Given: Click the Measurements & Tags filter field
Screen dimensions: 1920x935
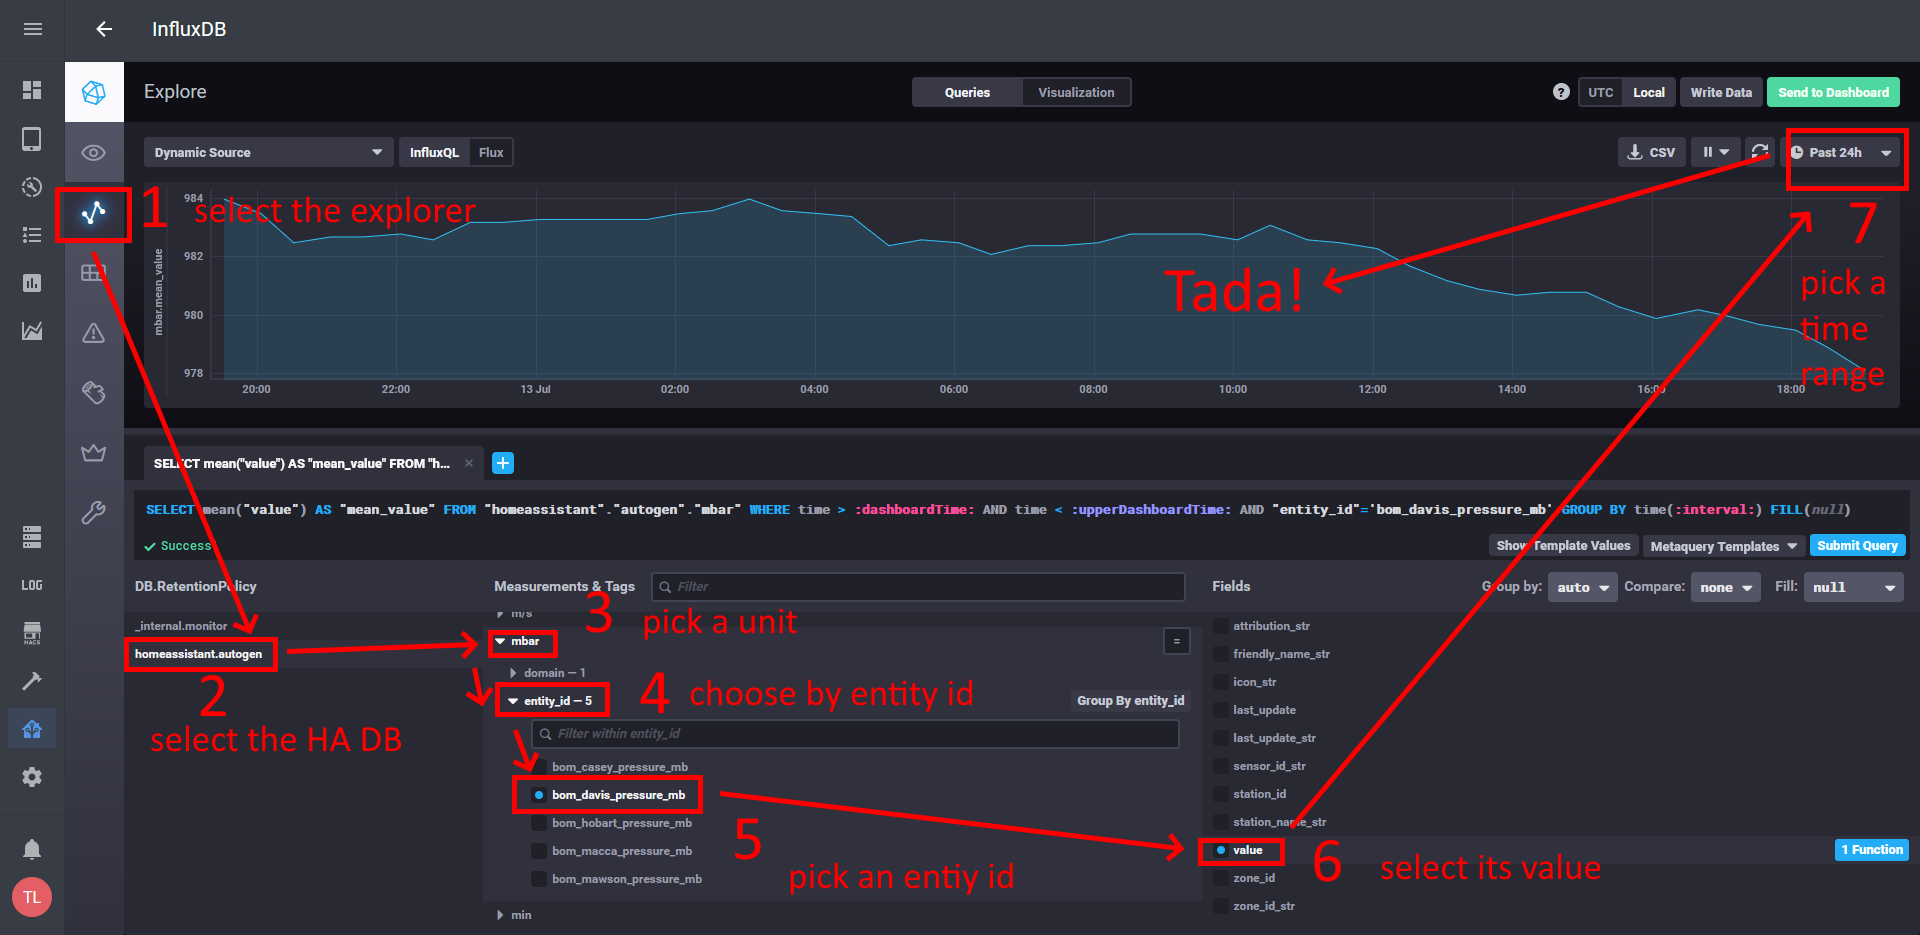Looking at the screenshot, I should point(918,587).
